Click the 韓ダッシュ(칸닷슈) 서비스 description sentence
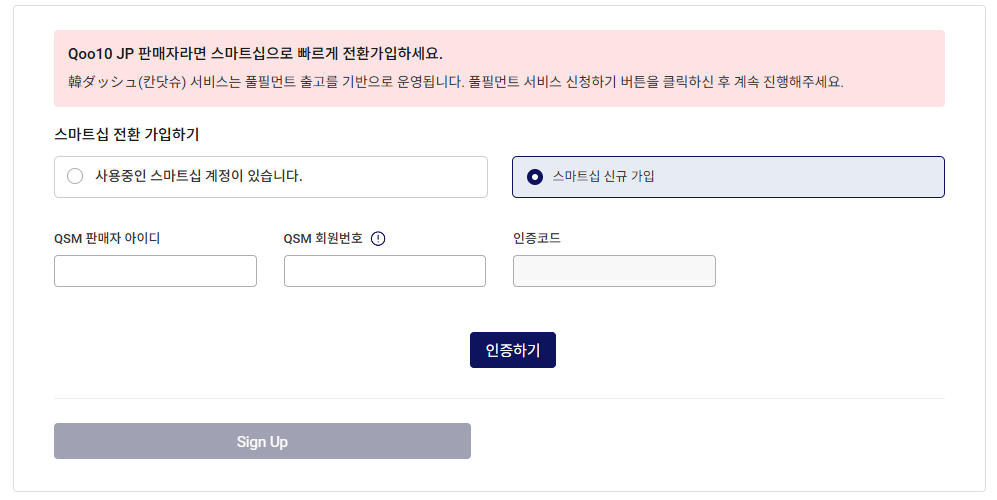 (x=455, y=82)
